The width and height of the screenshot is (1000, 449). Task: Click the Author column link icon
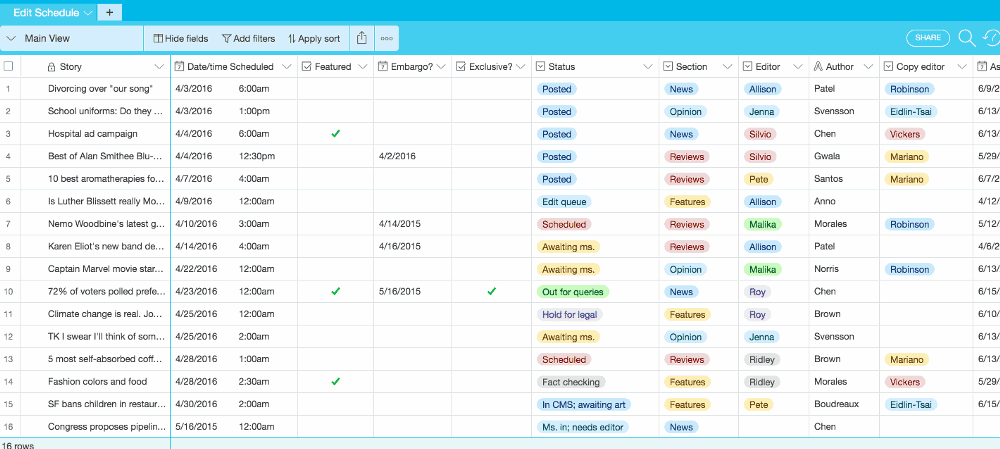point(818,66)
